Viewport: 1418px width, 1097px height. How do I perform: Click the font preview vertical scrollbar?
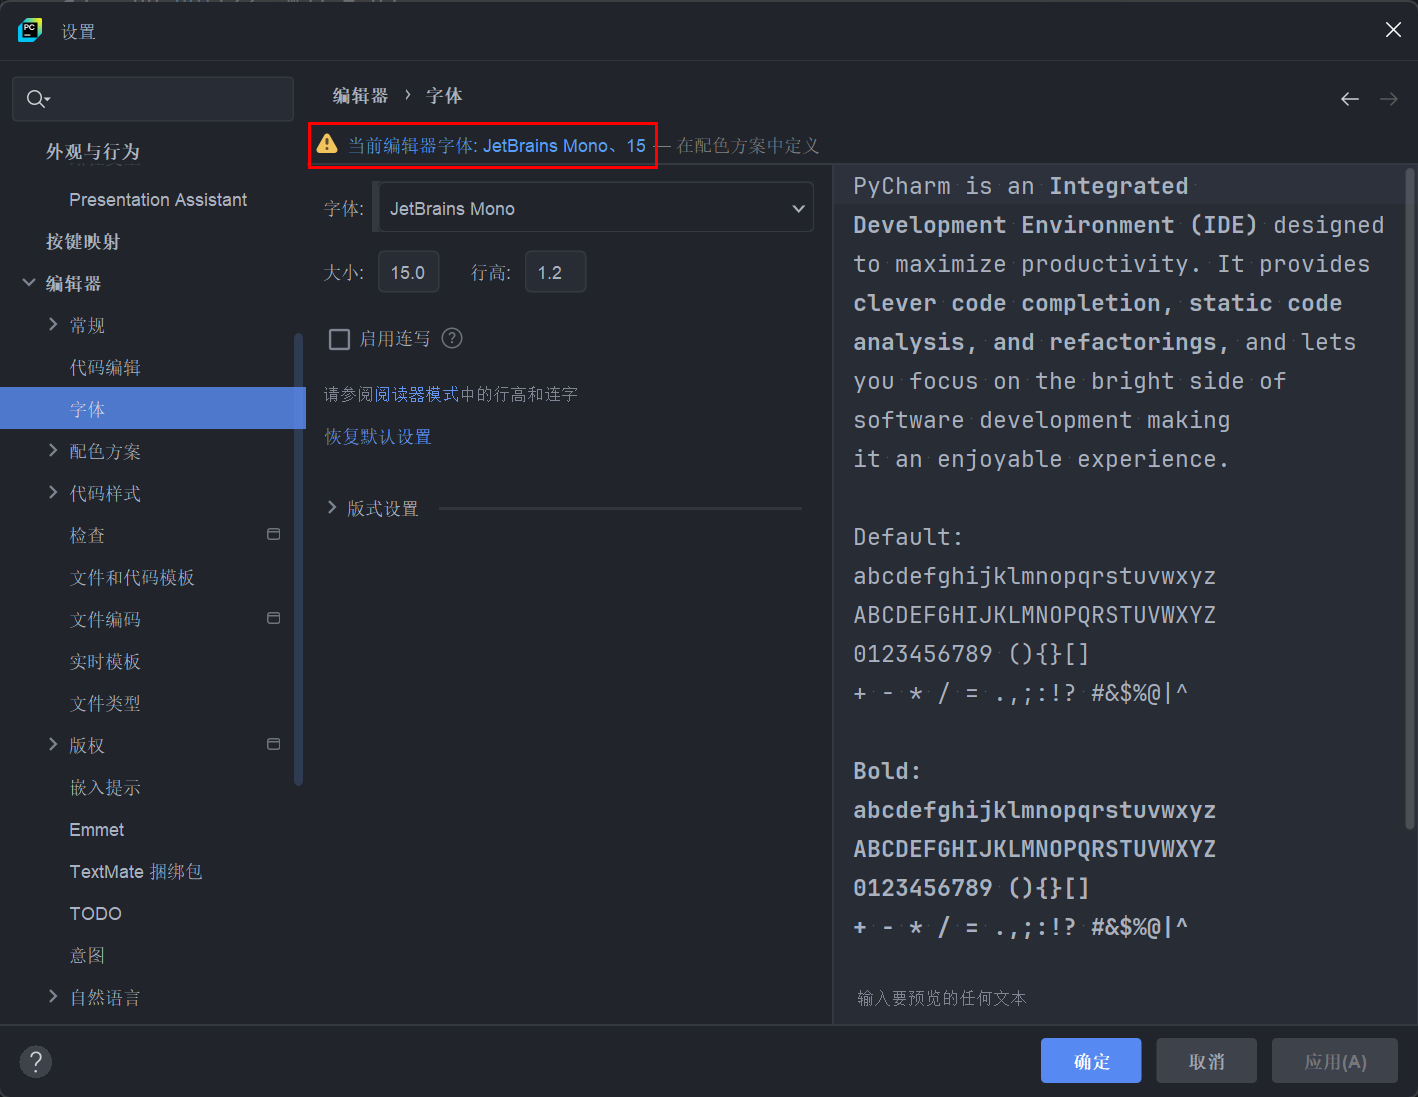tap(1410, 498)
